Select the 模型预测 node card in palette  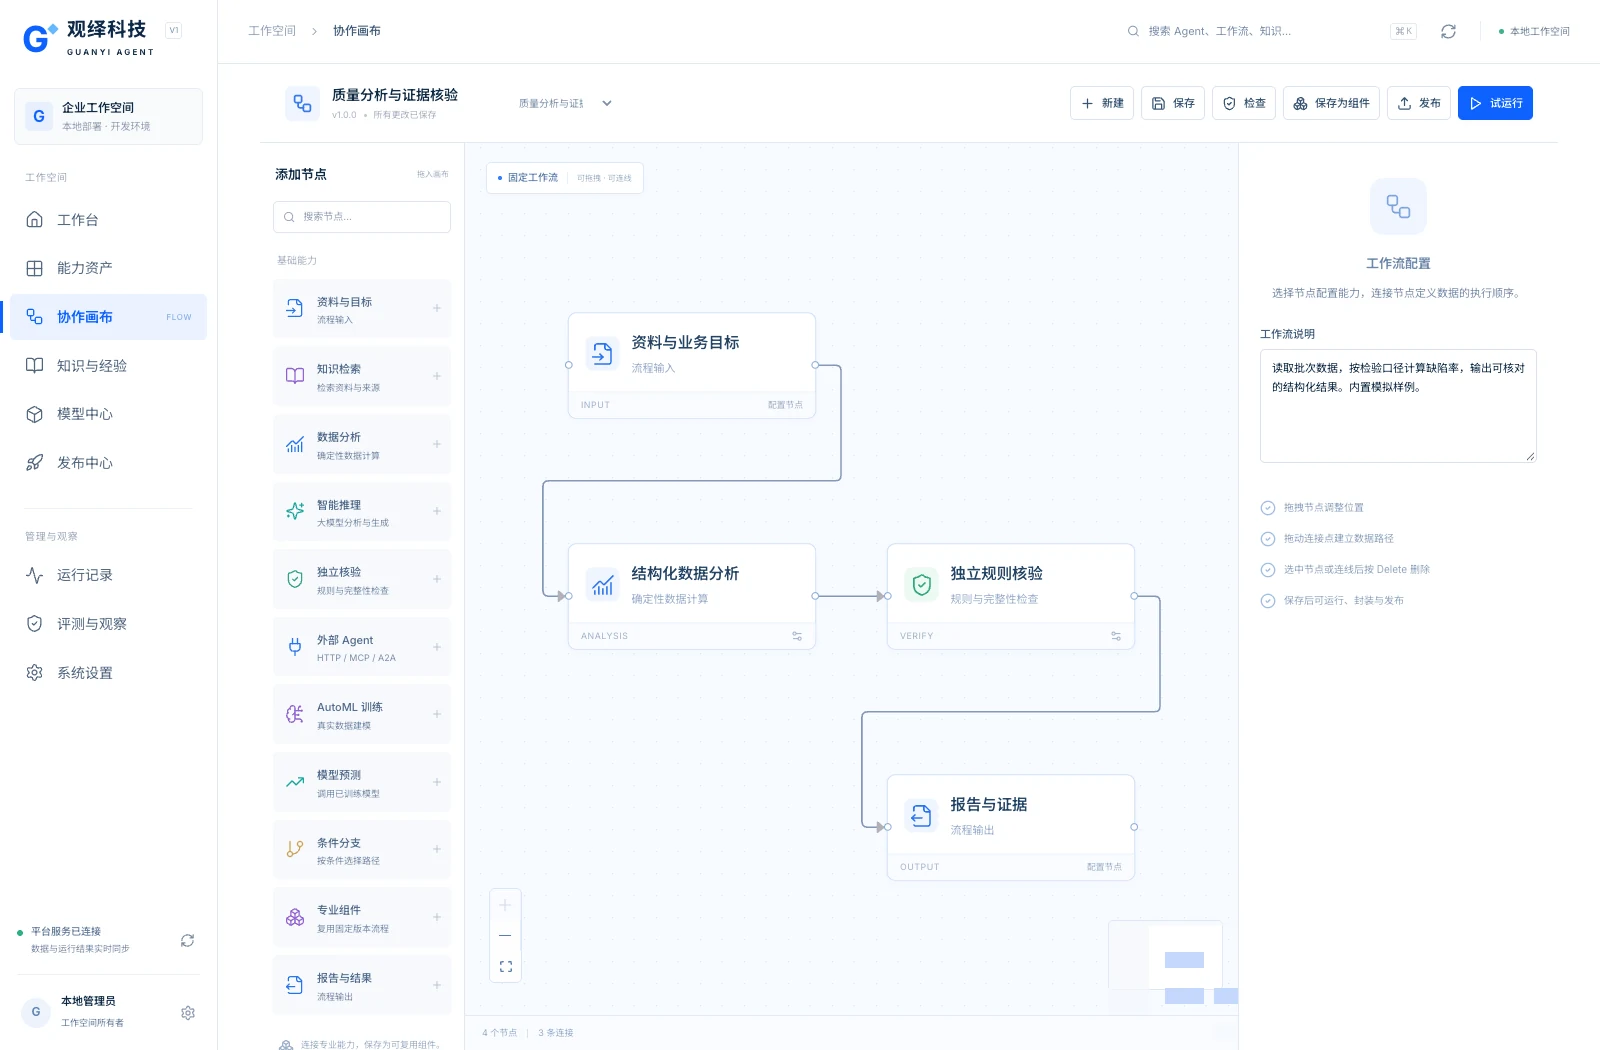[x=362, y=783]
